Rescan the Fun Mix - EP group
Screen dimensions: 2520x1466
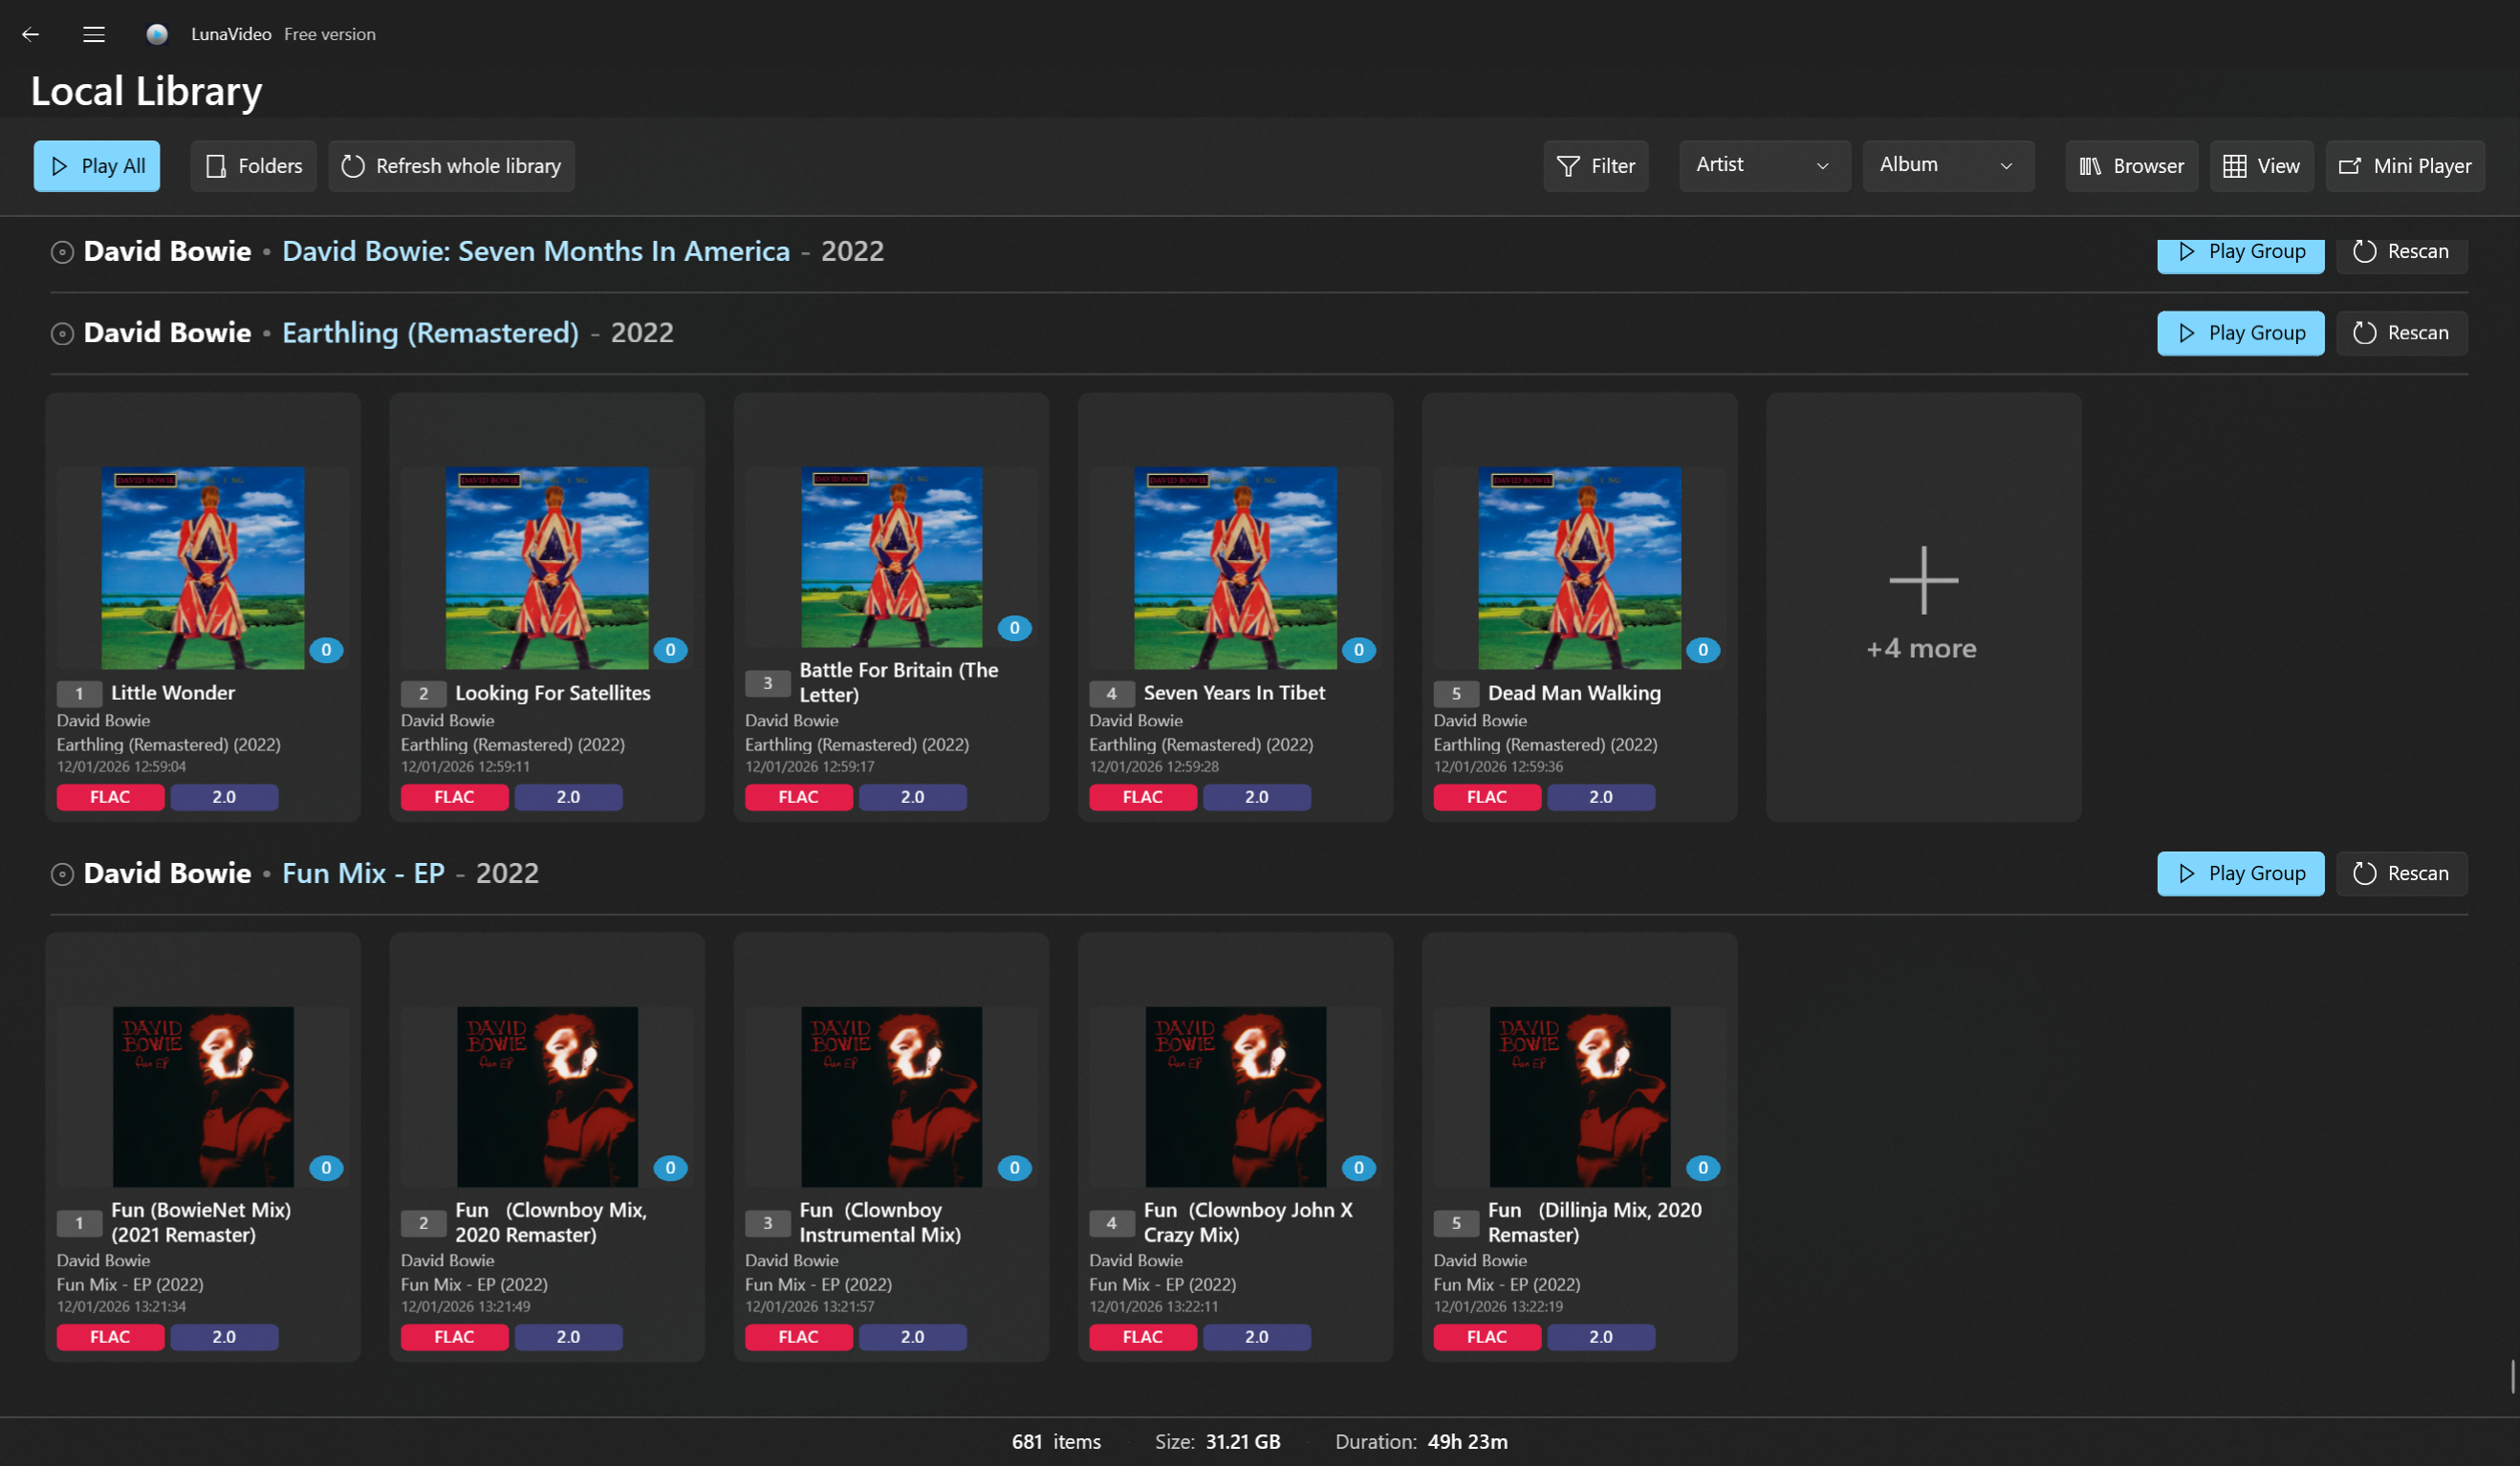point(2402,874)
